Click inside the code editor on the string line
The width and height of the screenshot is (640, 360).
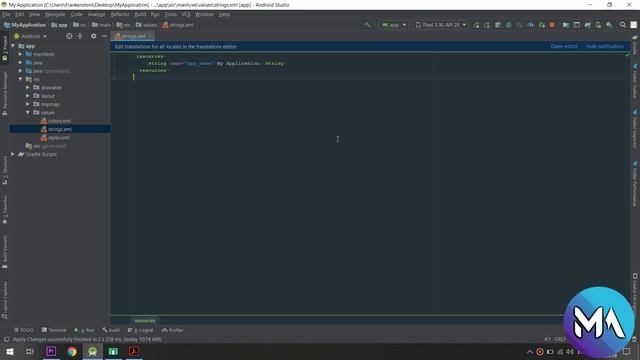pos(216,63)
